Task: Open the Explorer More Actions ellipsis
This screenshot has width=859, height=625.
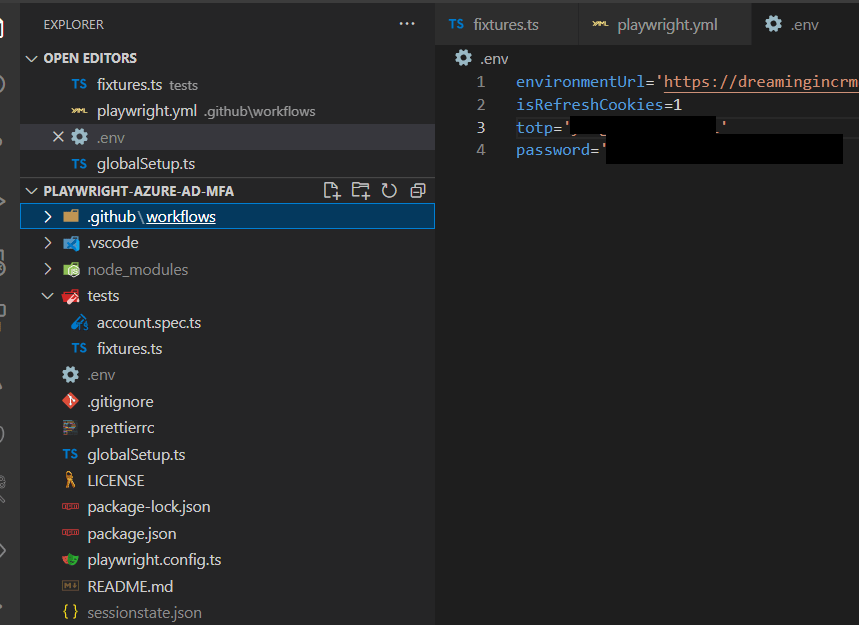Action: coord(406,23)
